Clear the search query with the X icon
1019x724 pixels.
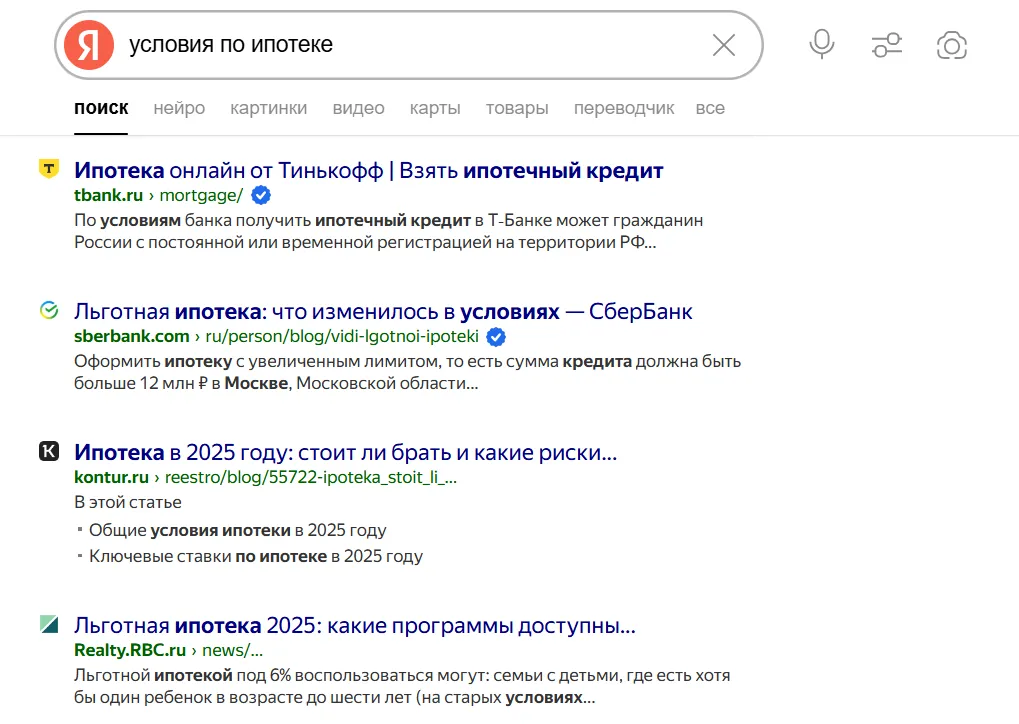pos(723,45)
